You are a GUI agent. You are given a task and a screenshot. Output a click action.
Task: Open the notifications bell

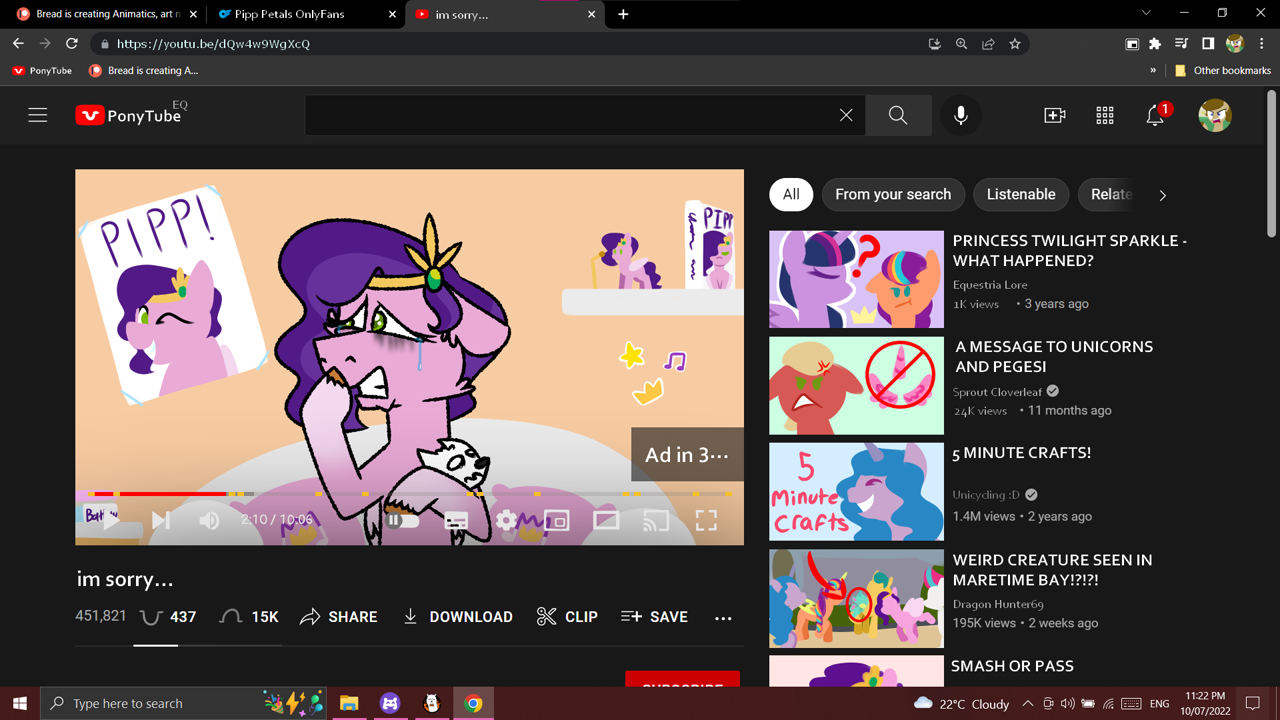coord(1155,116)
